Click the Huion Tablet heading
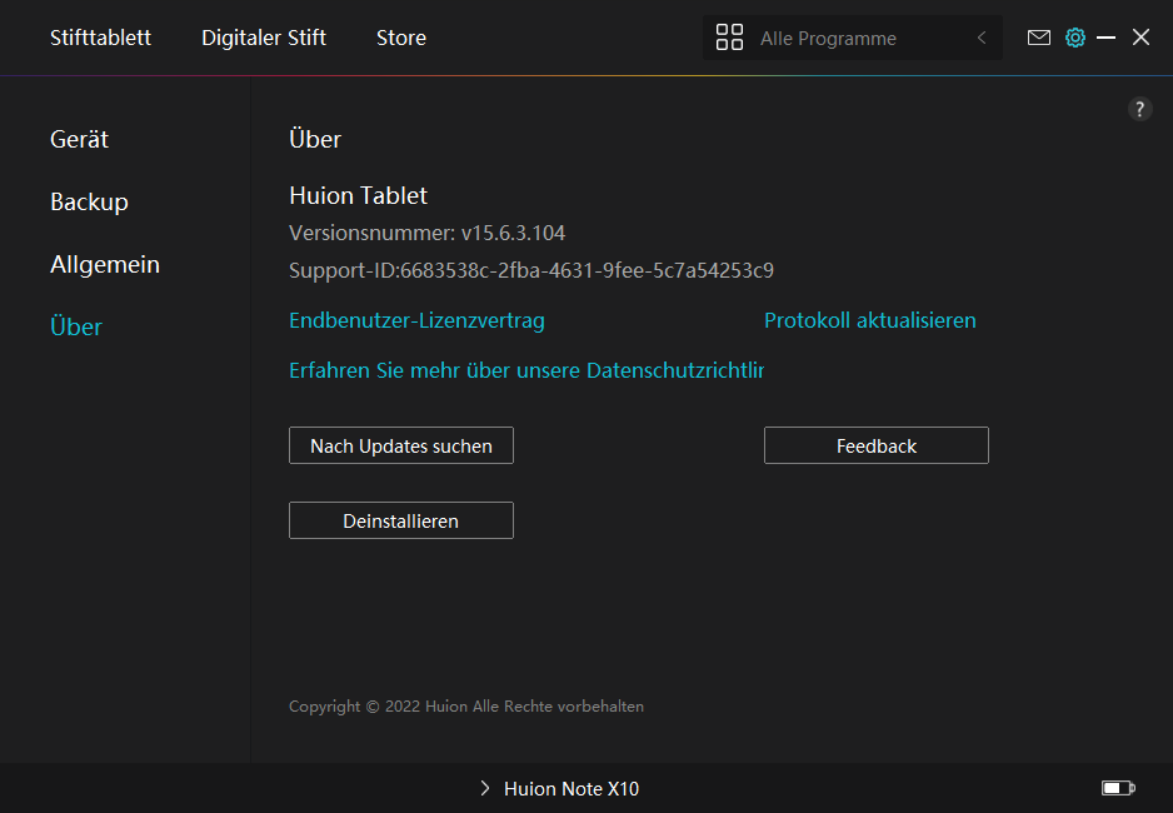The height and width of the screenshot is (813, 1173). point(358,196)
